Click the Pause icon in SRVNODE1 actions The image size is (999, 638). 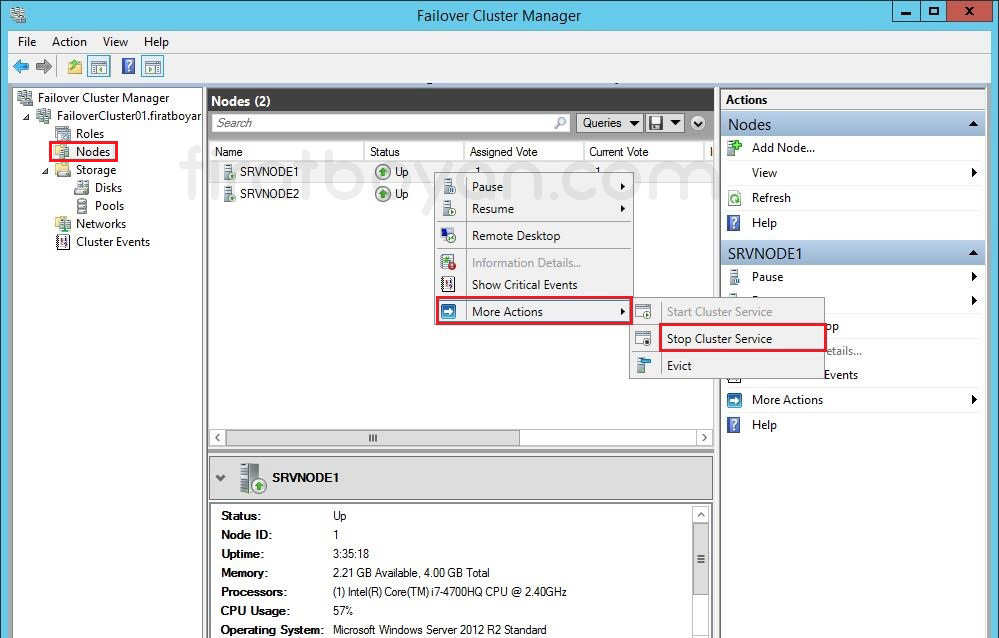point(735,277)
